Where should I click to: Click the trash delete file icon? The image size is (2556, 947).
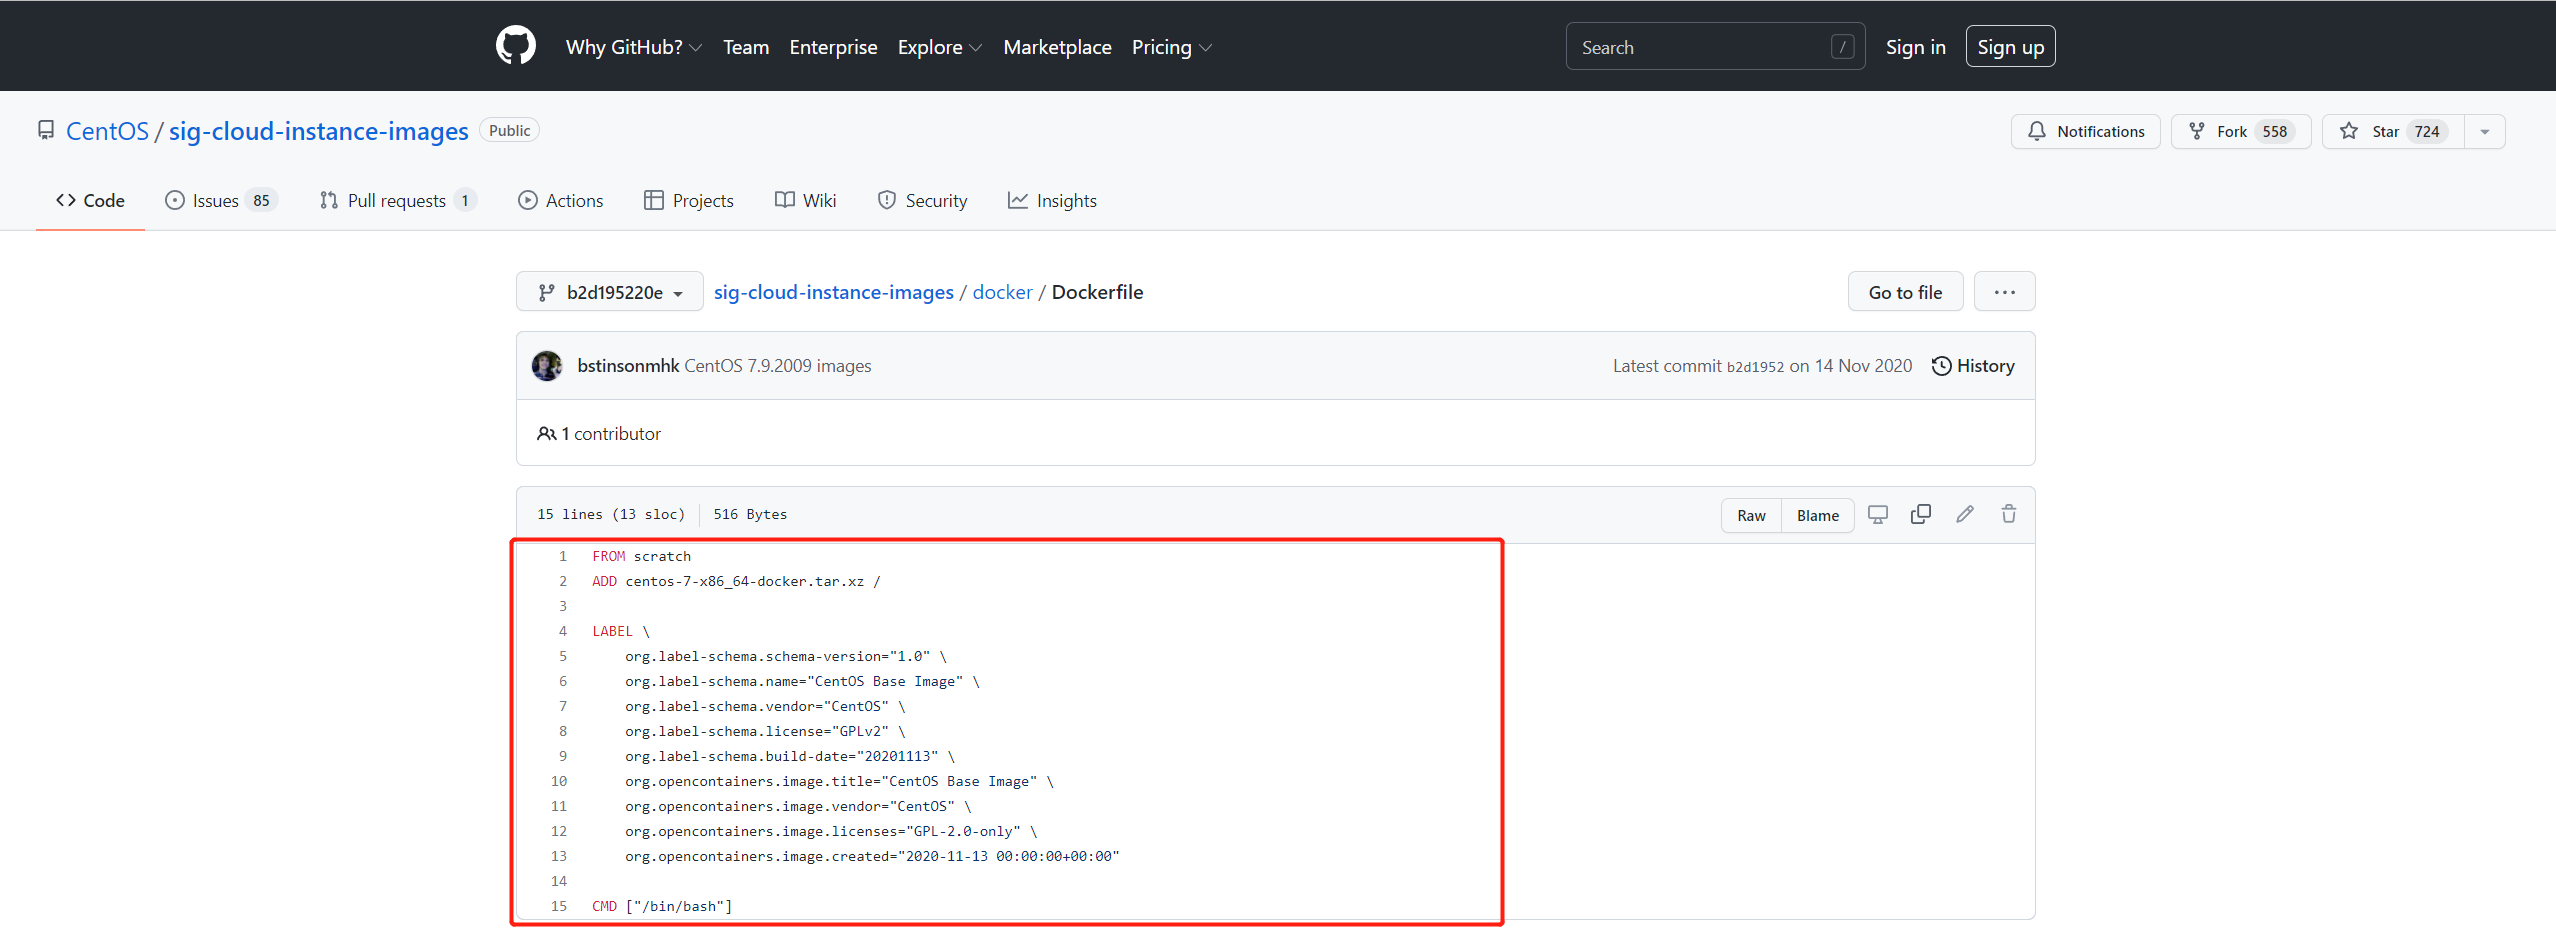point(2009,514)
